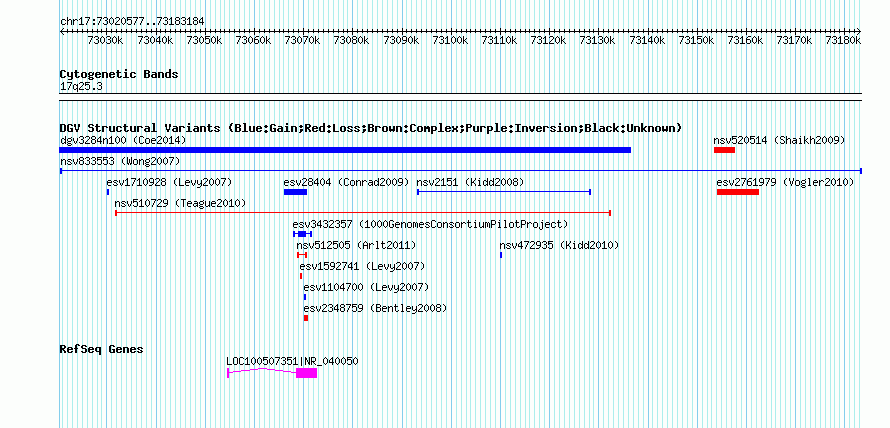Screen dimensions: 890x428
Task: Click the chr17:73020577..73183184 coordinate text
Action: 132,21
